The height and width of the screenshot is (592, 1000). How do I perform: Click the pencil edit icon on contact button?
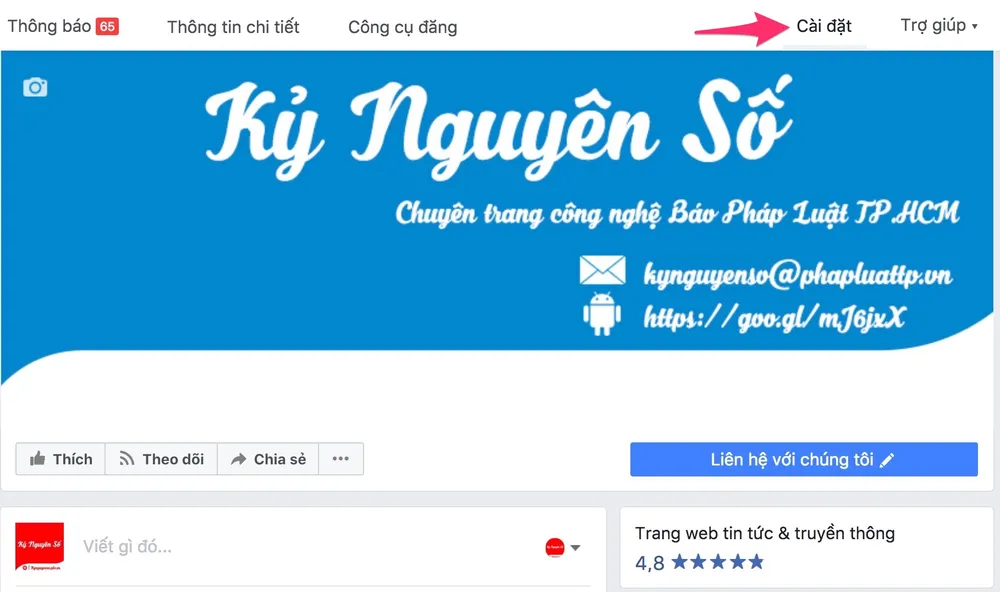(x=886, y=460)
